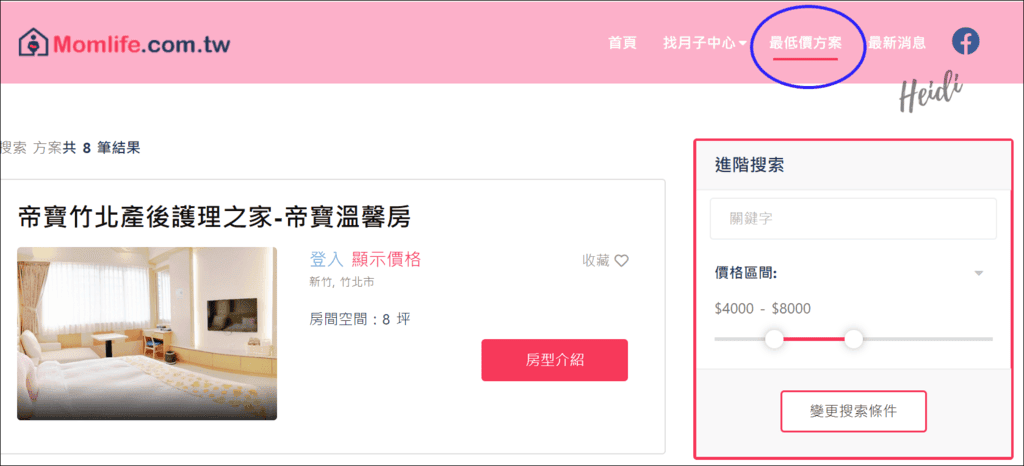Viewport: 1024px width, 466px height.
Task: Click the 變更搜索條件 button
Action: tap(854, 411)
